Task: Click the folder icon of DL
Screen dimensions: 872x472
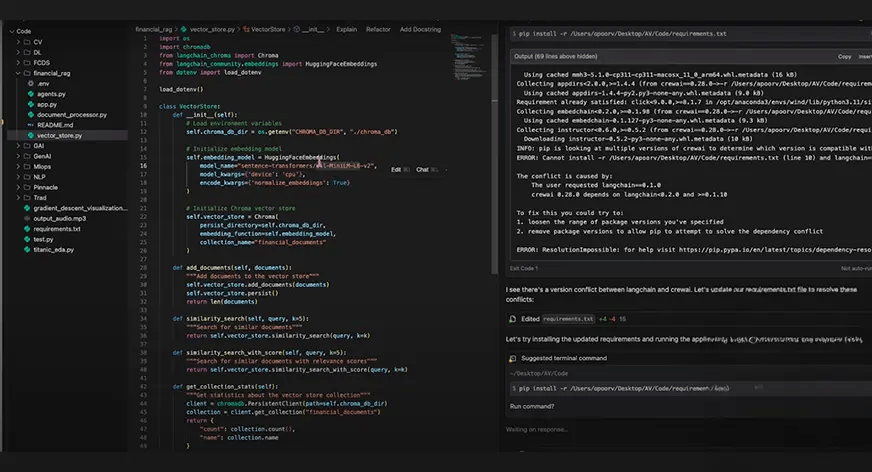Action: tap(27, 52)
